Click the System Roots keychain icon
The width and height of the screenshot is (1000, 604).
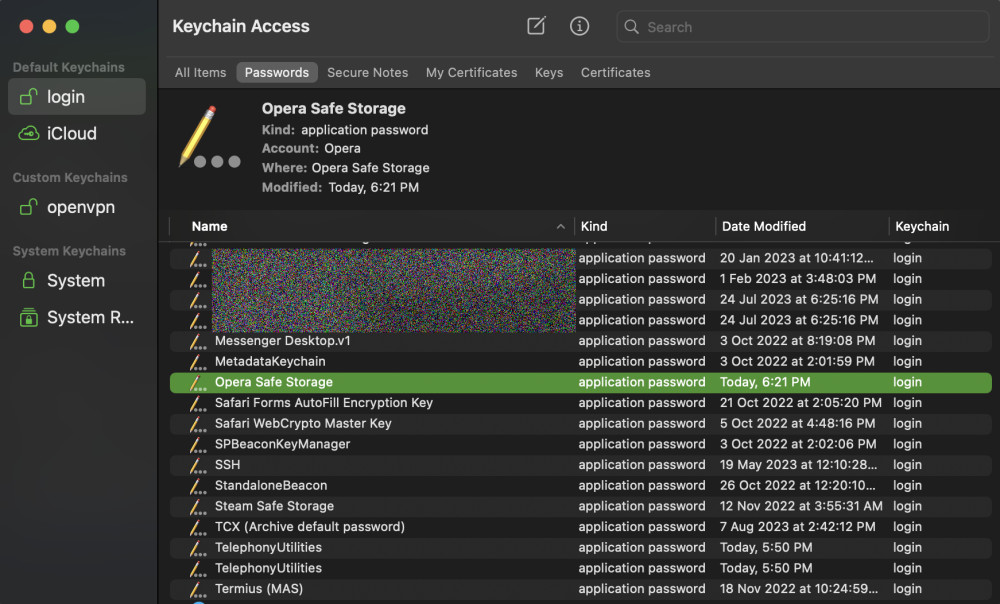[x=28, y=317]
